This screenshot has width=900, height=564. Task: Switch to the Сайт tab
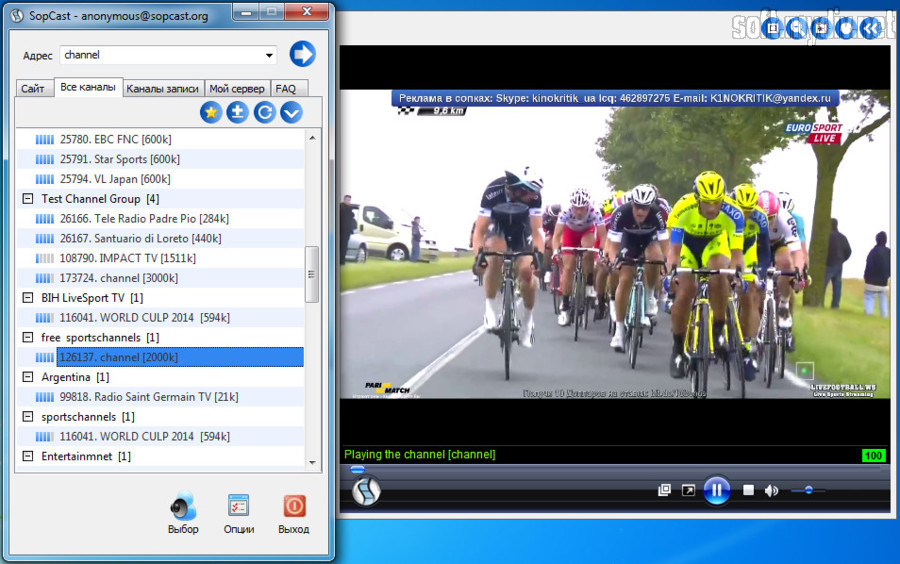click(33, 88)
